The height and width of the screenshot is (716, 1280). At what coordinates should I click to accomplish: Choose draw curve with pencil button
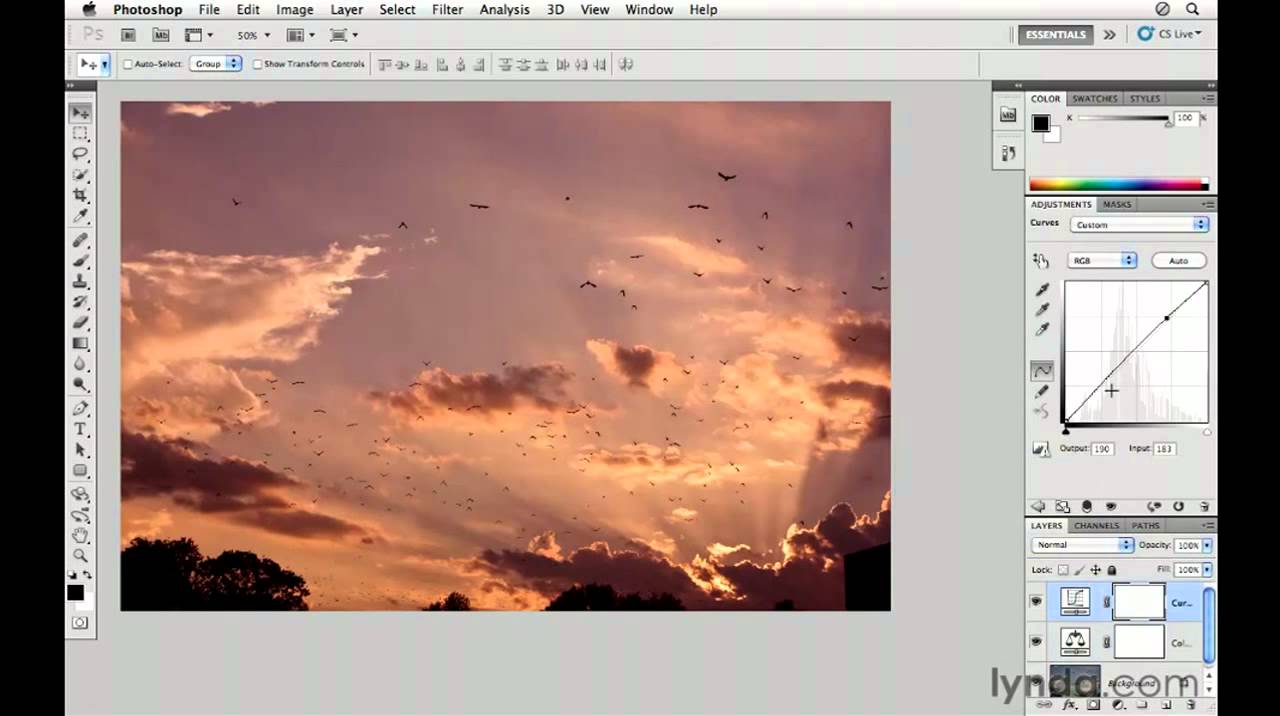[x=1042, y=392]
